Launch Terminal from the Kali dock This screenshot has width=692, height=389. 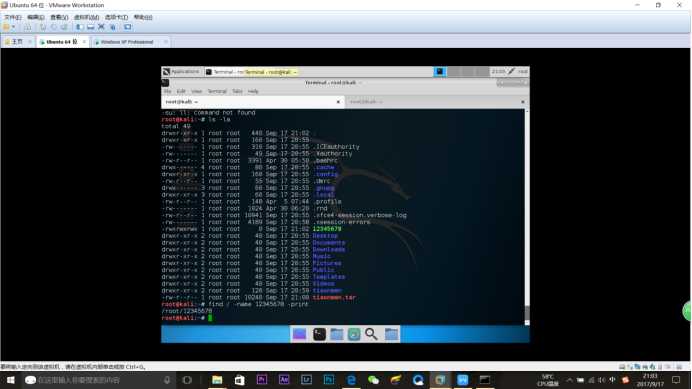[319, 334]
